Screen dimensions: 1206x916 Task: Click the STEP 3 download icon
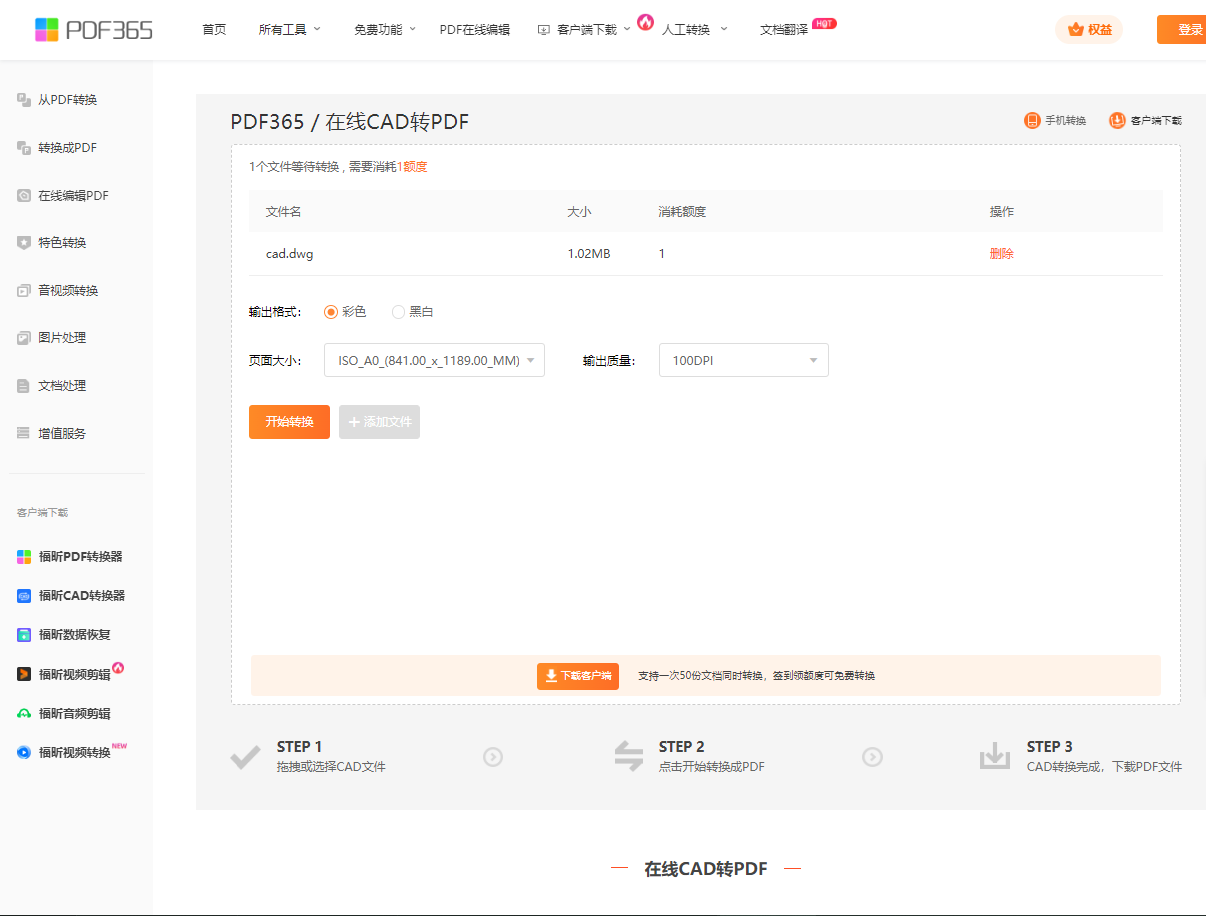coord(995,756)
